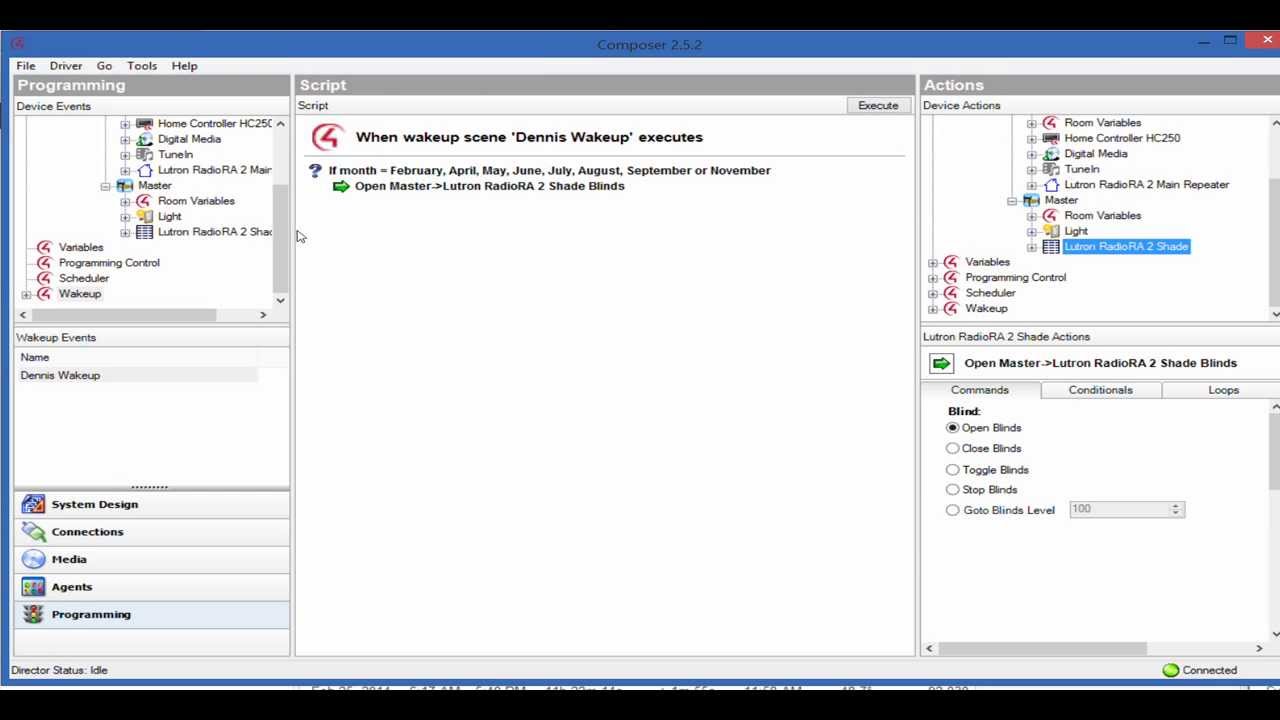
Task: Select the Open Blinds radio button
Action: (952, 428)
